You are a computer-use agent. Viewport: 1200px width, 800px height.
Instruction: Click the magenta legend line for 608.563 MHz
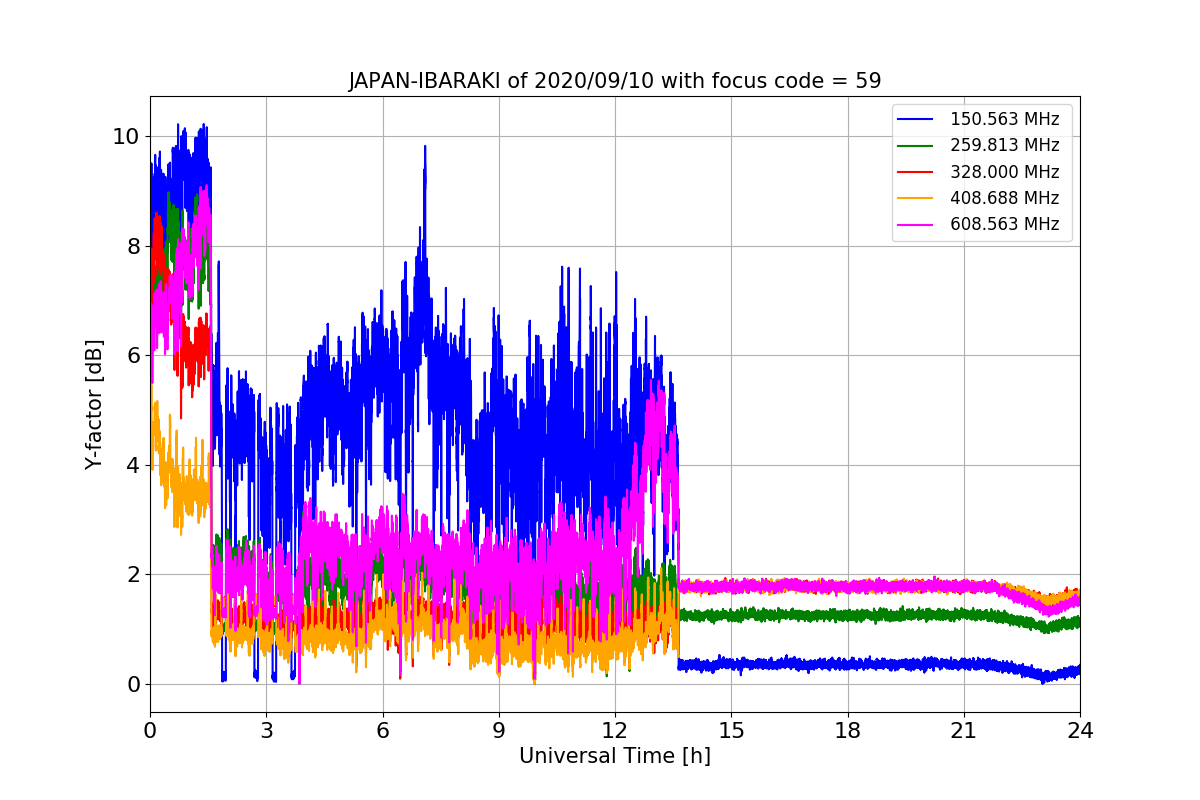(x=915, y=224)
